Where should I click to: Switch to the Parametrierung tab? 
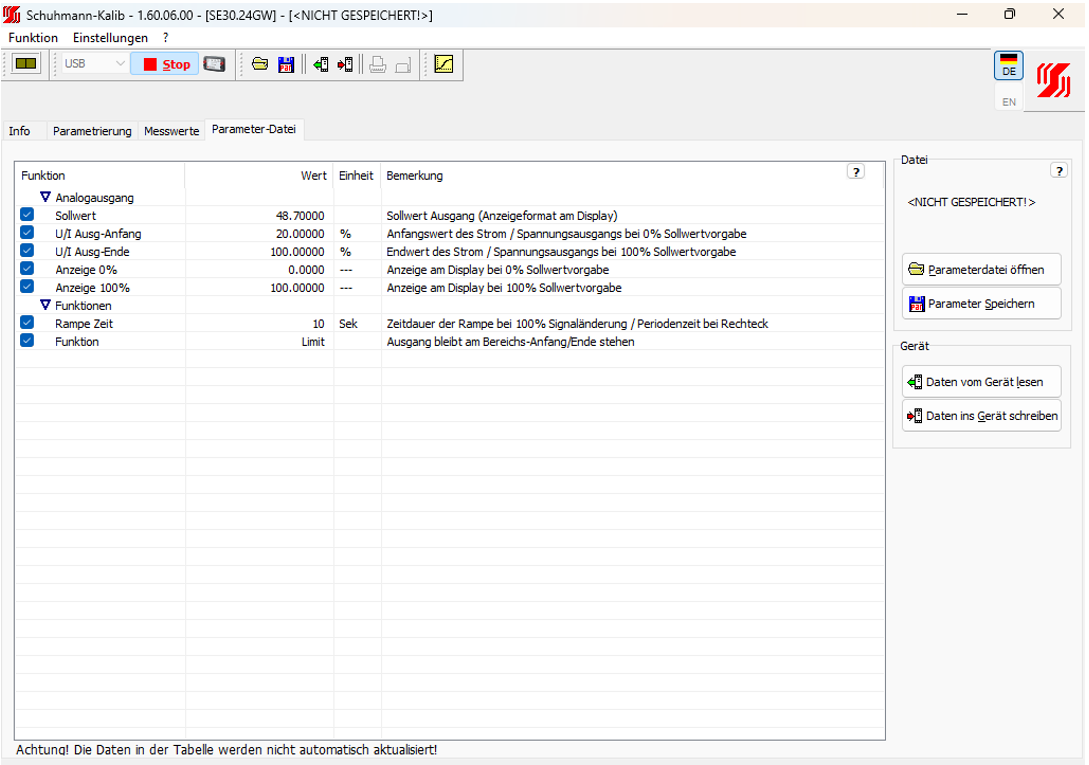click(92, 131)
